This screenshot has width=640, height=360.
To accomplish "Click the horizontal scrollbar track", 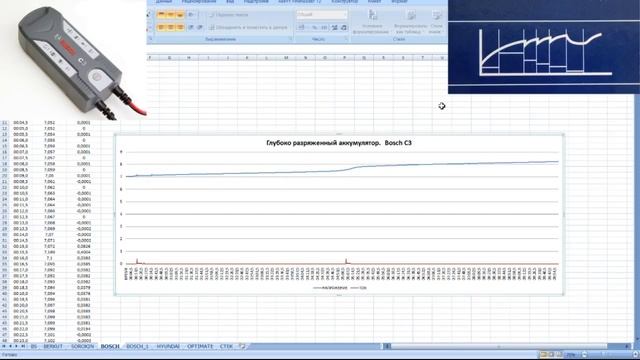I will [x=506, y=346].
